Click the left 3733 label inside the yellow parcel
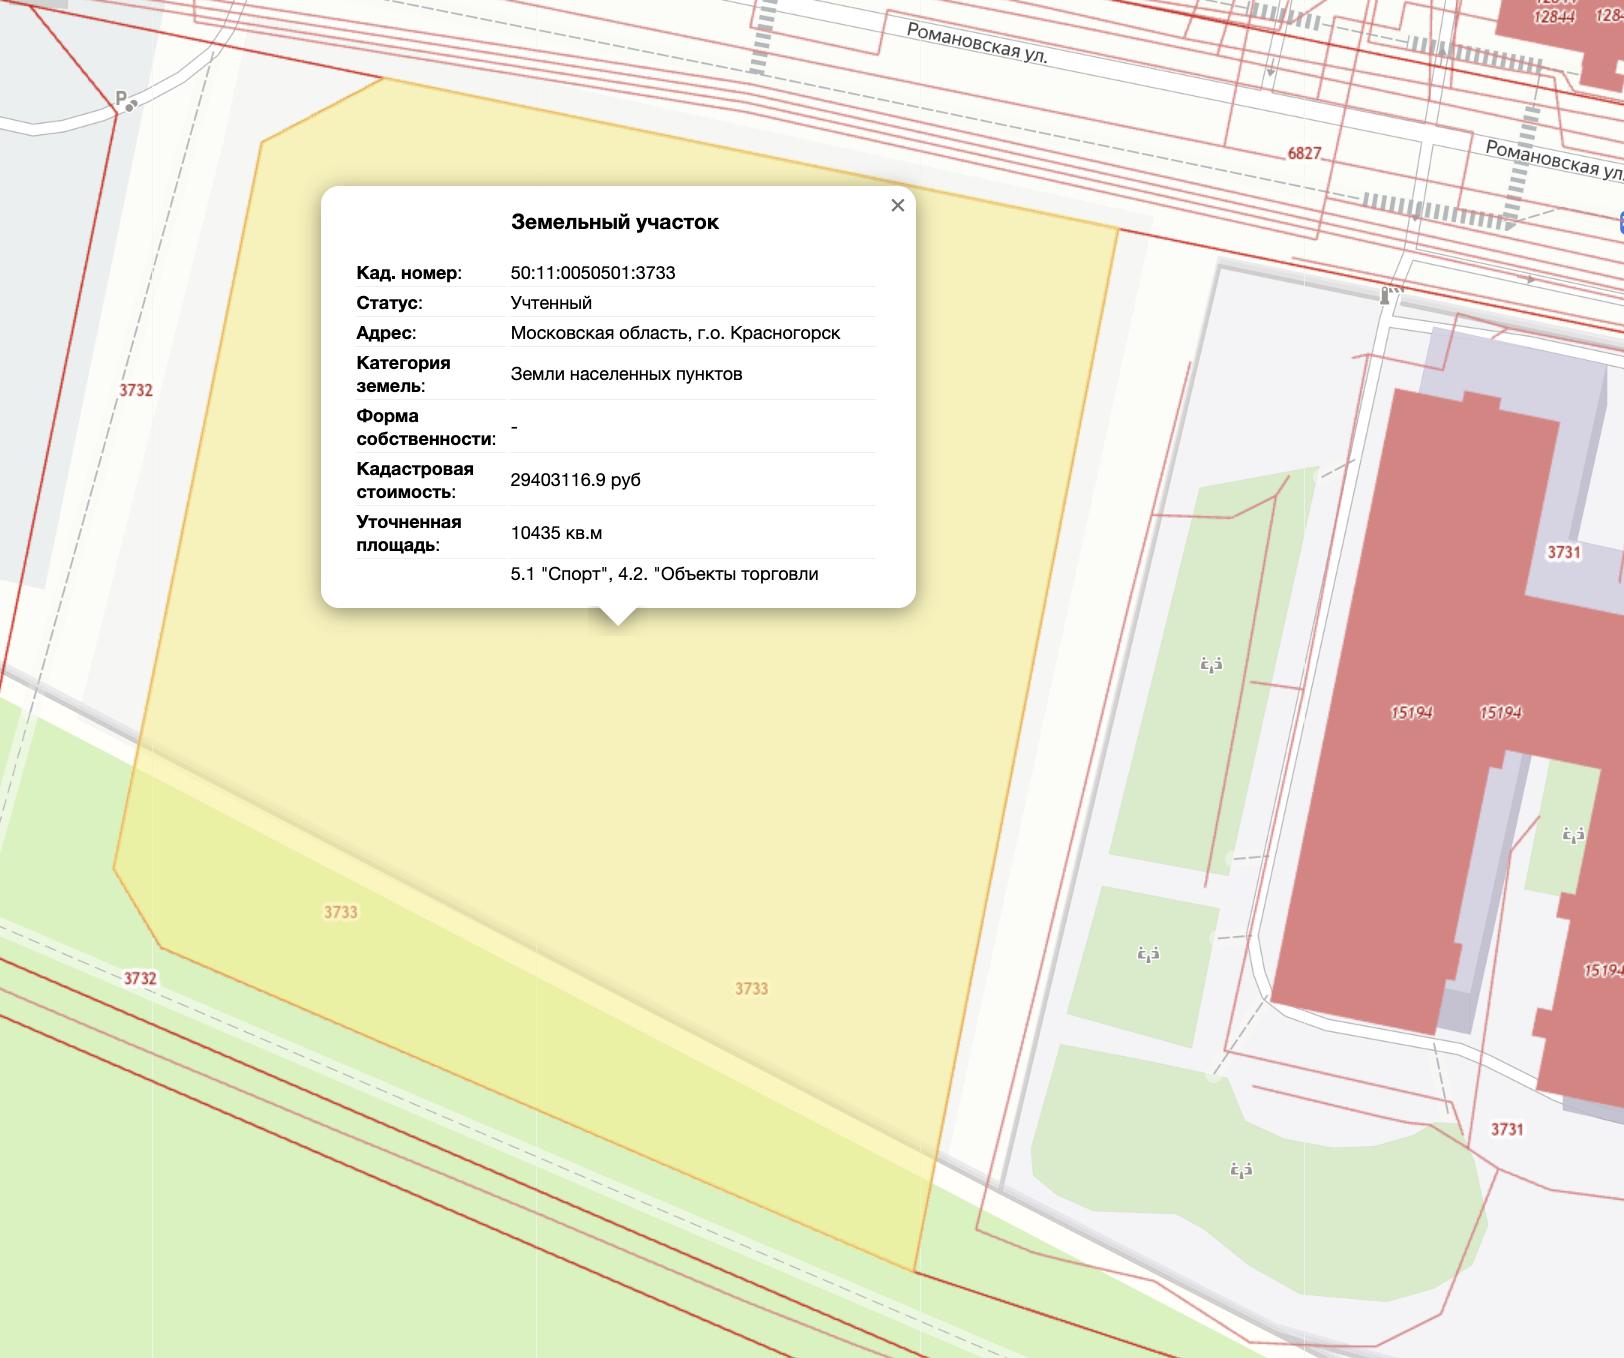1624x1358 pixels. click(x=341, y=912)
